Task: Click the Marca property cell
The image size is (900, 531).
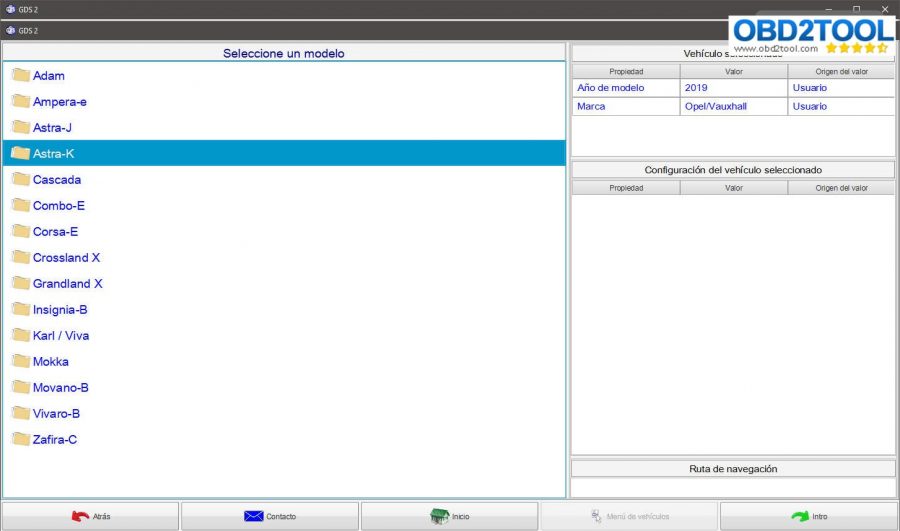Action: 626,106
